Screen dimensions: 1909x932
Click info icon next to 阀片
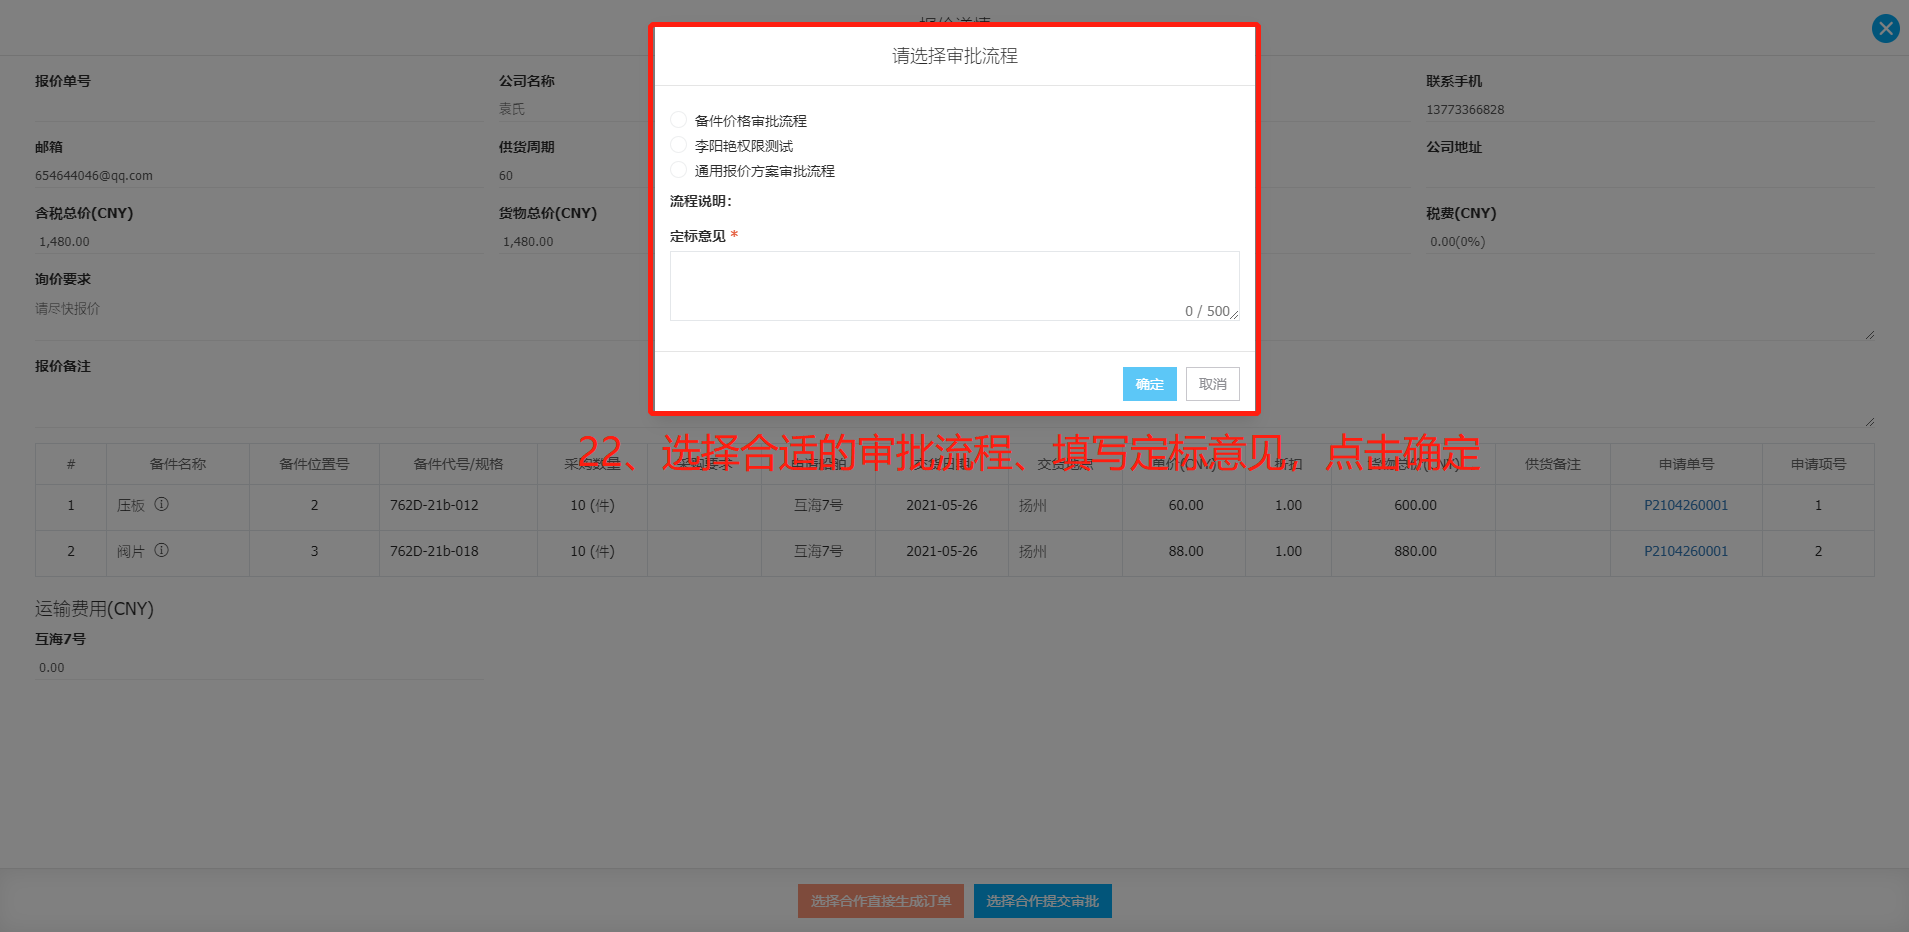(x=162, y=551)
